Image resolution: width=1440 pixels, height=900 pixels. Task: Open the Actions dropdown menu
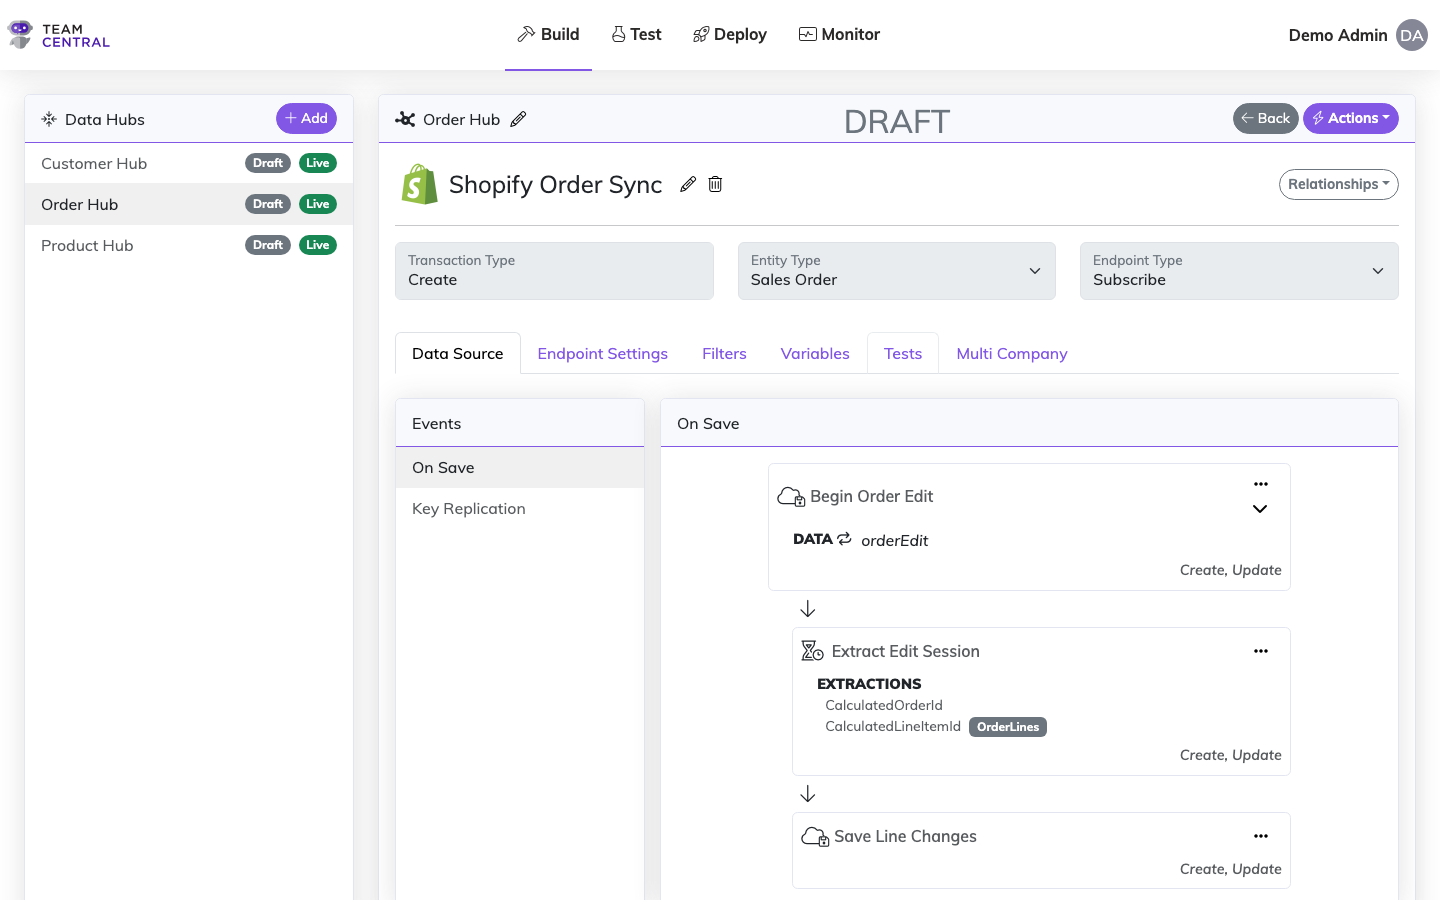tap(1350, 118)
